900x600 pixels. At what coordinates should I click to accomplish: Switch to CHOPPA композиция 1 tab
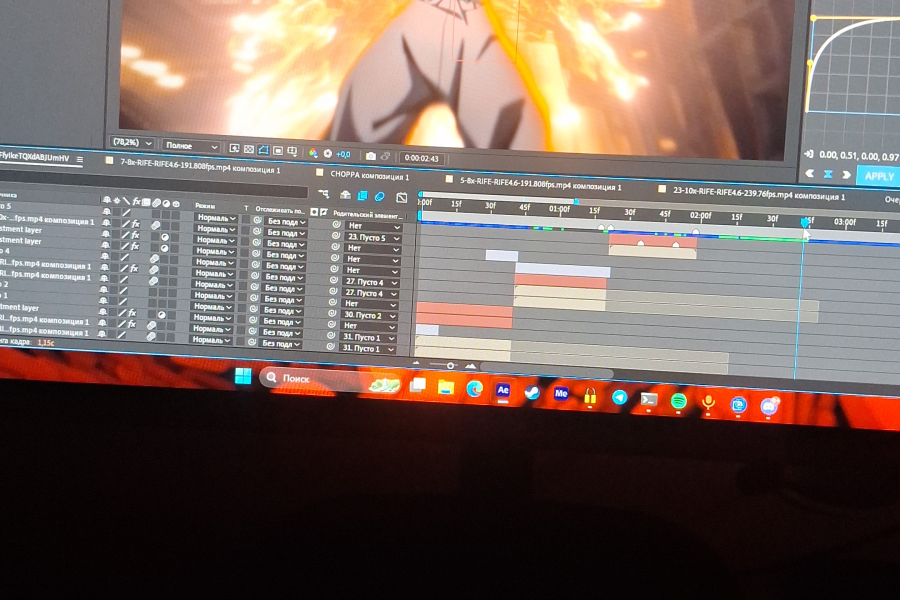pyautogui.click(x=369, y=176)
